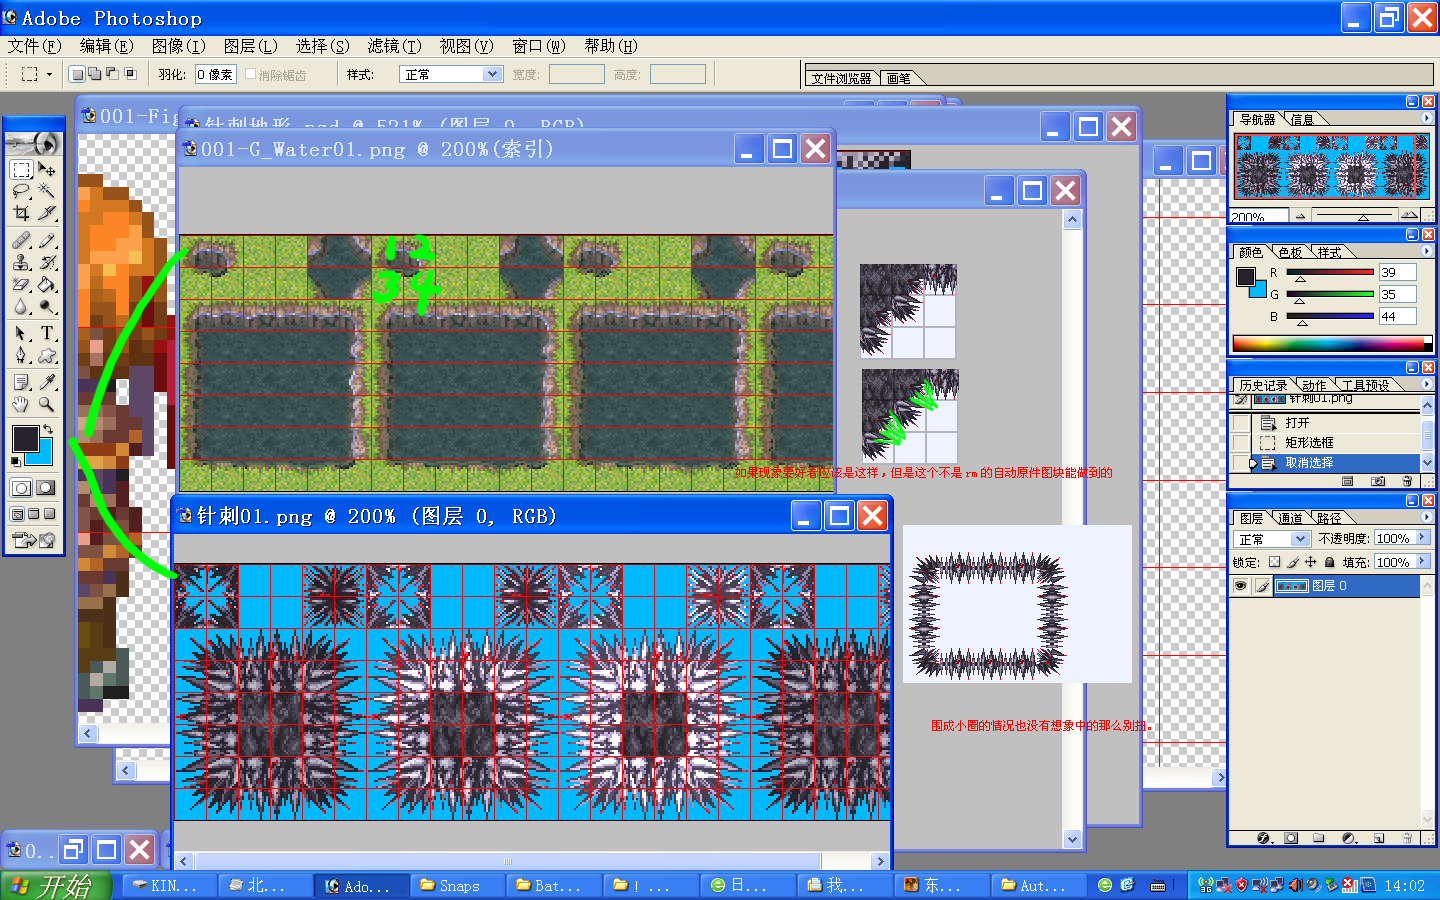Toggle lock position in Layers panel
The image size is (1440, 900).
[x=1310, y=562]
